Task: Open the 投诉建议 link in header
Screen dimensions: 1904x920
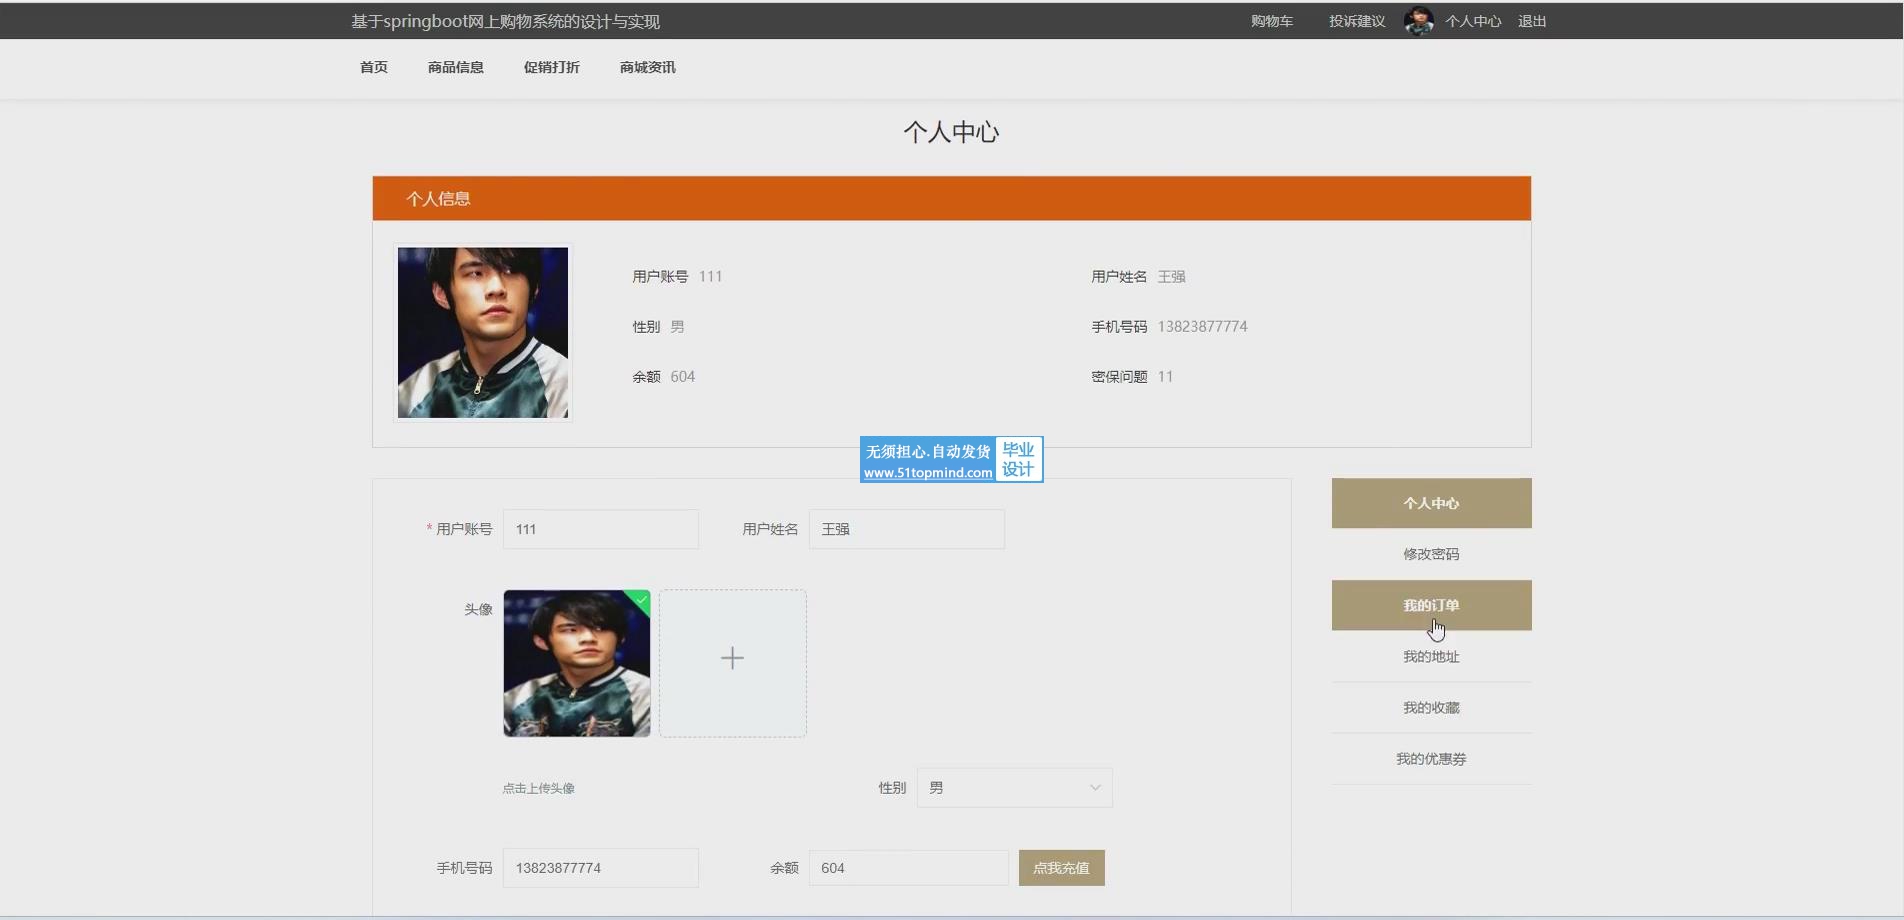Action: click(1357, 21)
